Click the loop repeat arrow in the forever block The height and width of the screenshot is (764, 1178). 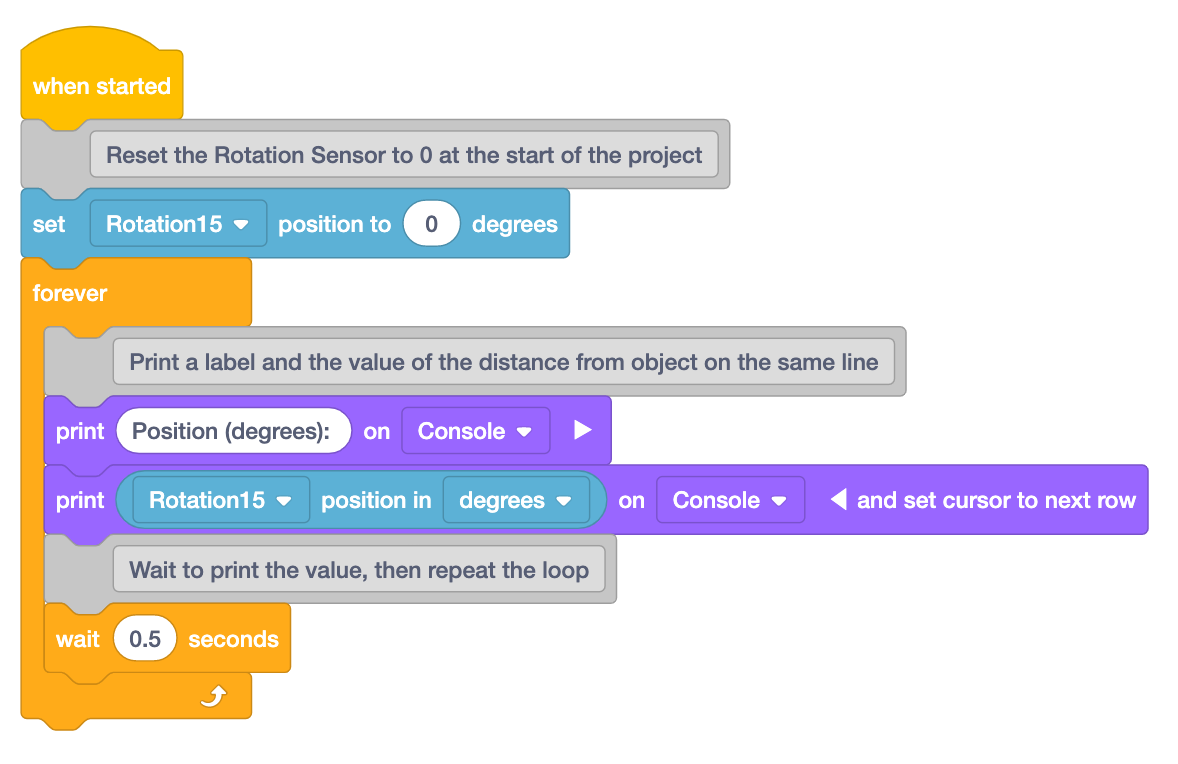click(x=213, y=695)
